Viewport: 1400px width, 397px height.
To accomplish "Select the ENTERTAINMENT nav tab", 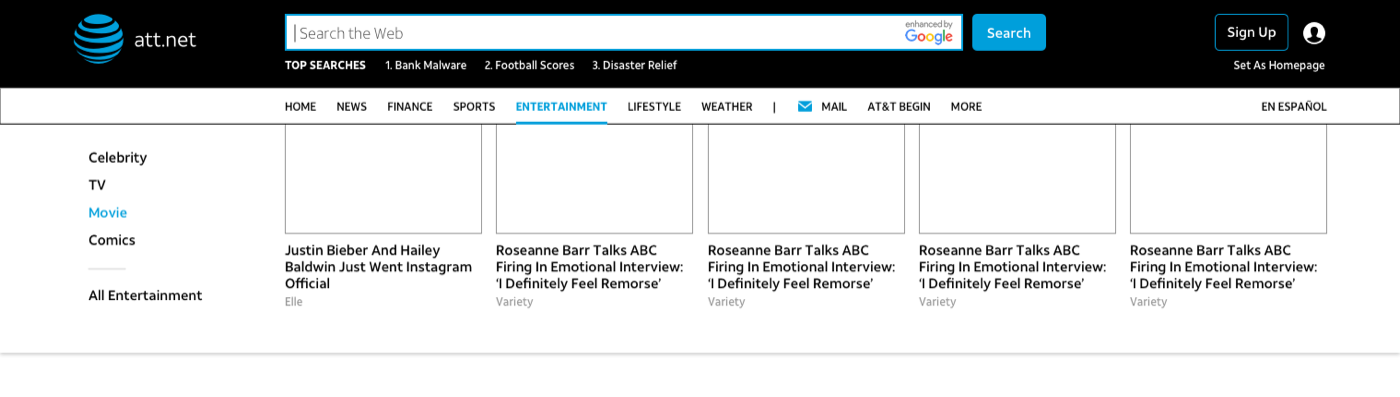I will (561, 106).
